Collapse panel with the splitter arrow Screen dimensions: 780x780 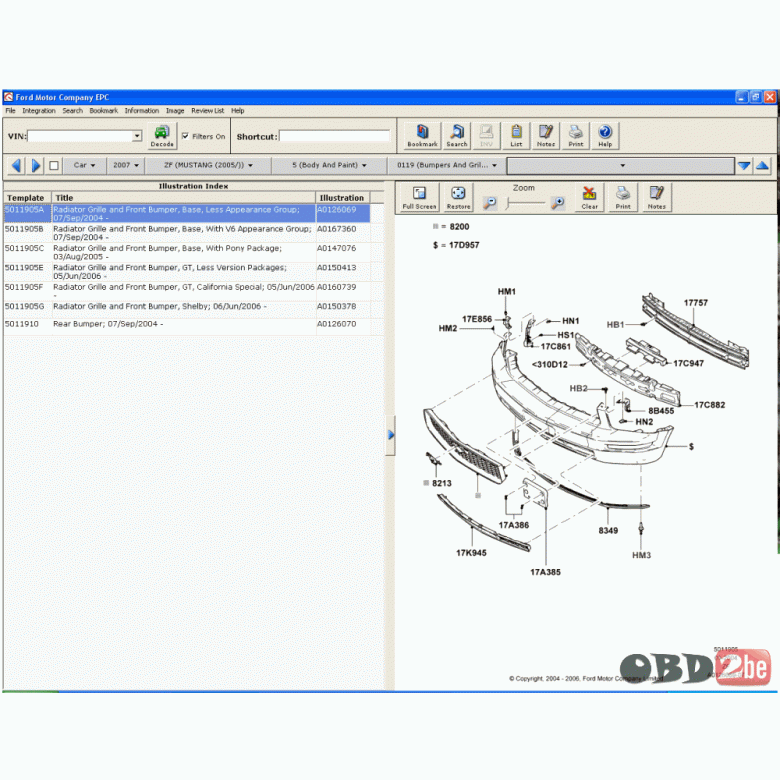[390, 435]
